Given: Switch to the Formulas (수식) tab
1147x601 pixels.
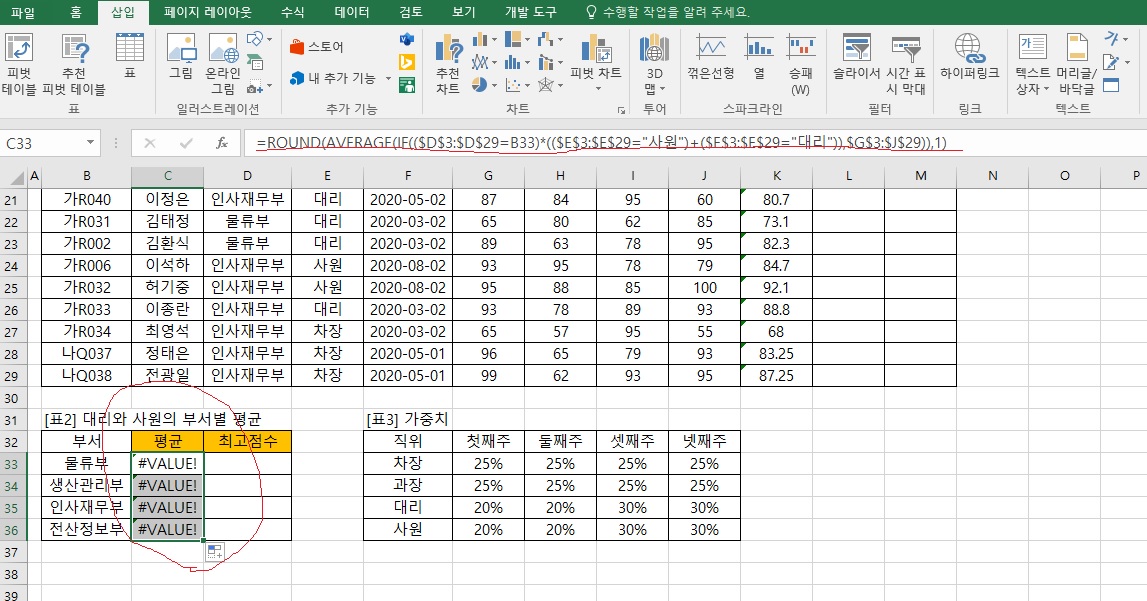Looking at the screenshot, I should coord(293,13).
